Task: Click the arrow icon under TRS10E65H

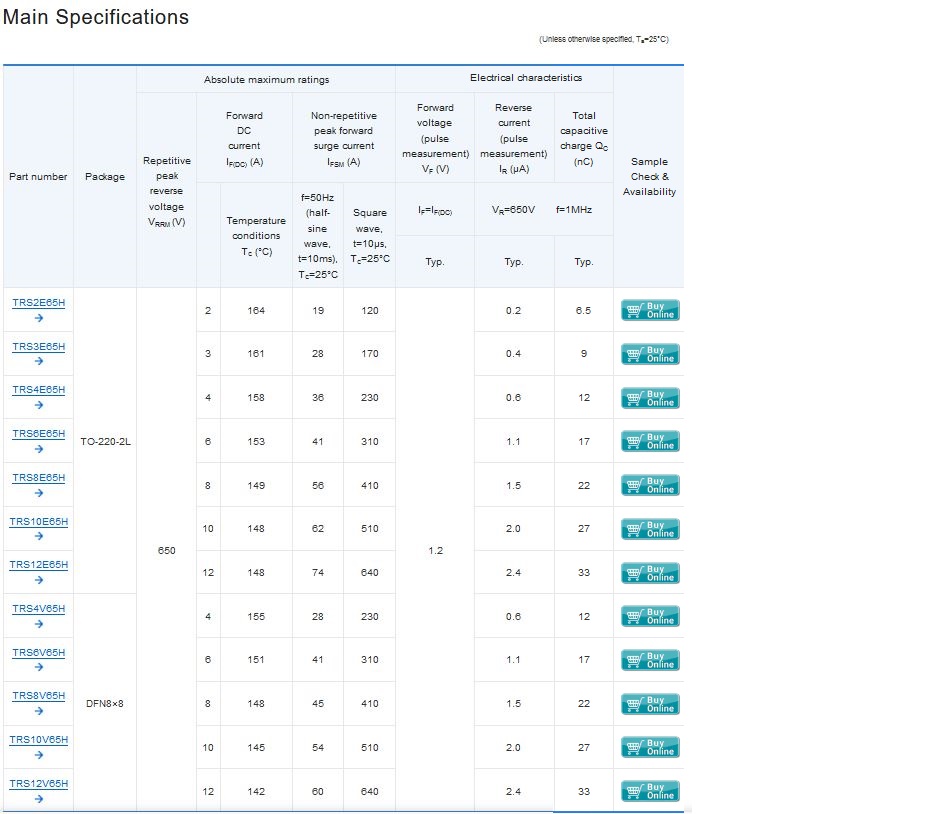Action: (x=39, y=536)
